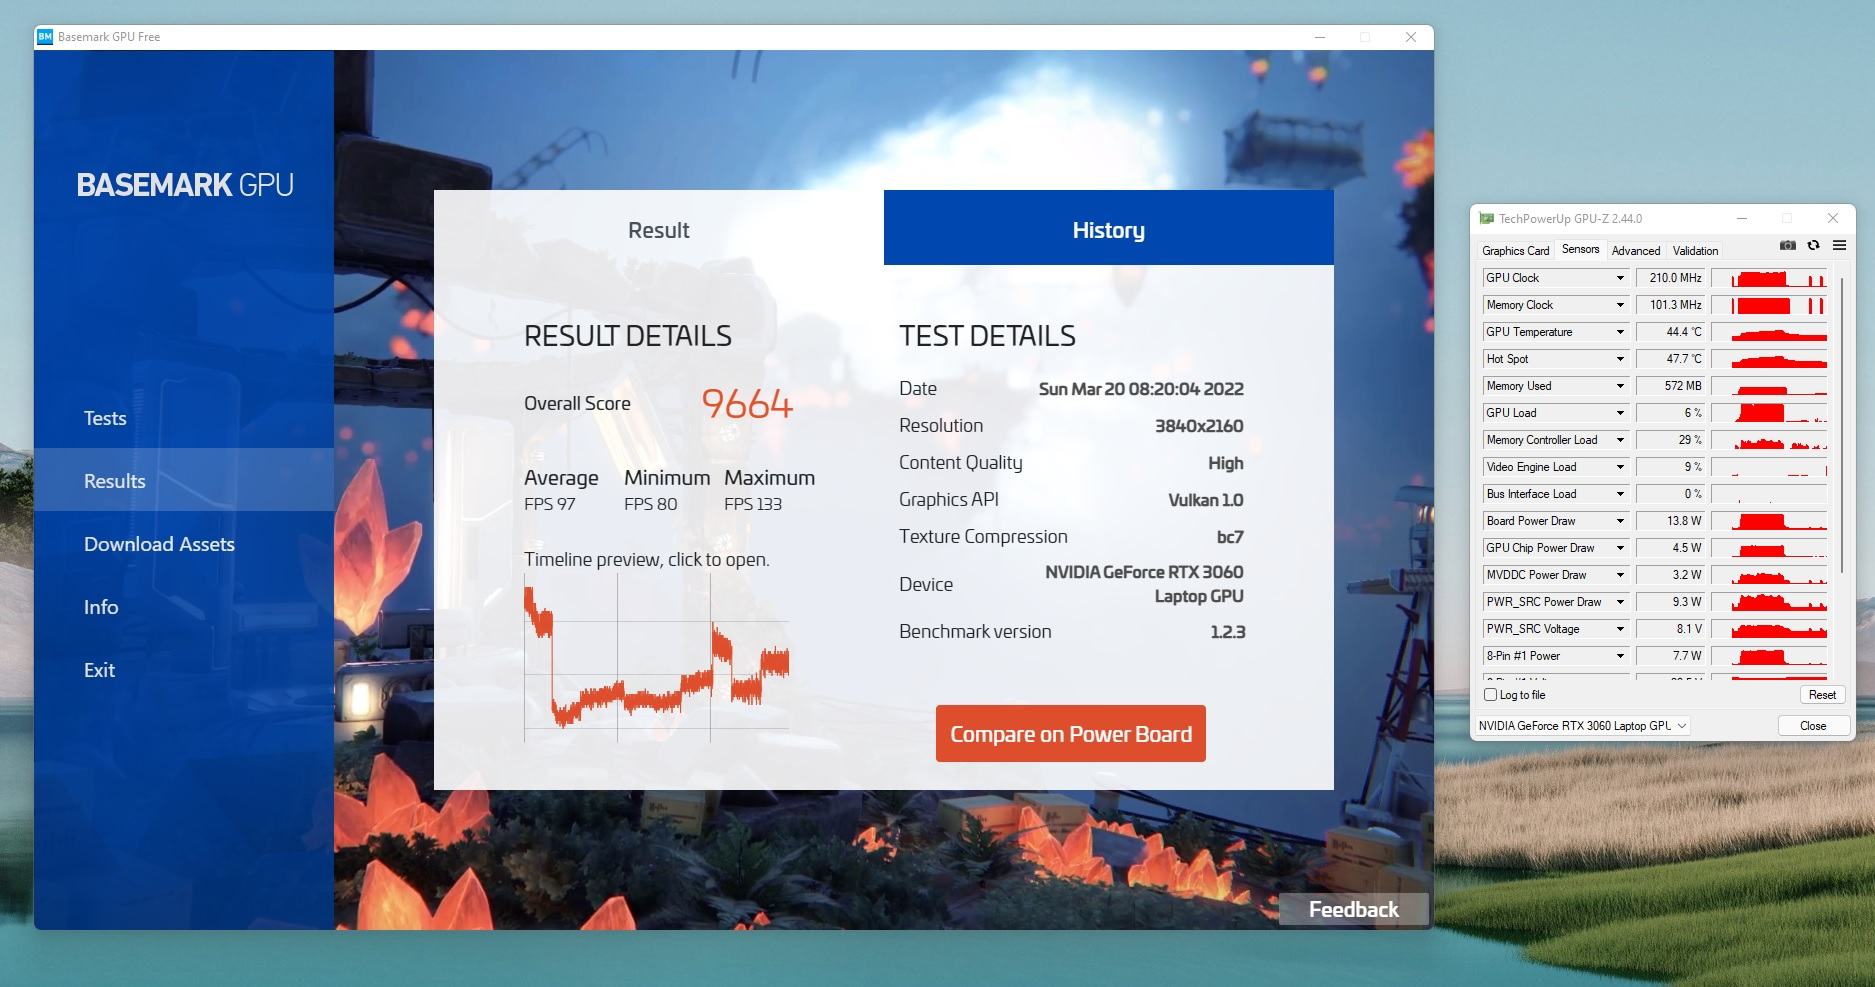Open the MVDDC Power Draw dropdown
Viewport: 1875px width, 987px height.
coord(1620,575)
